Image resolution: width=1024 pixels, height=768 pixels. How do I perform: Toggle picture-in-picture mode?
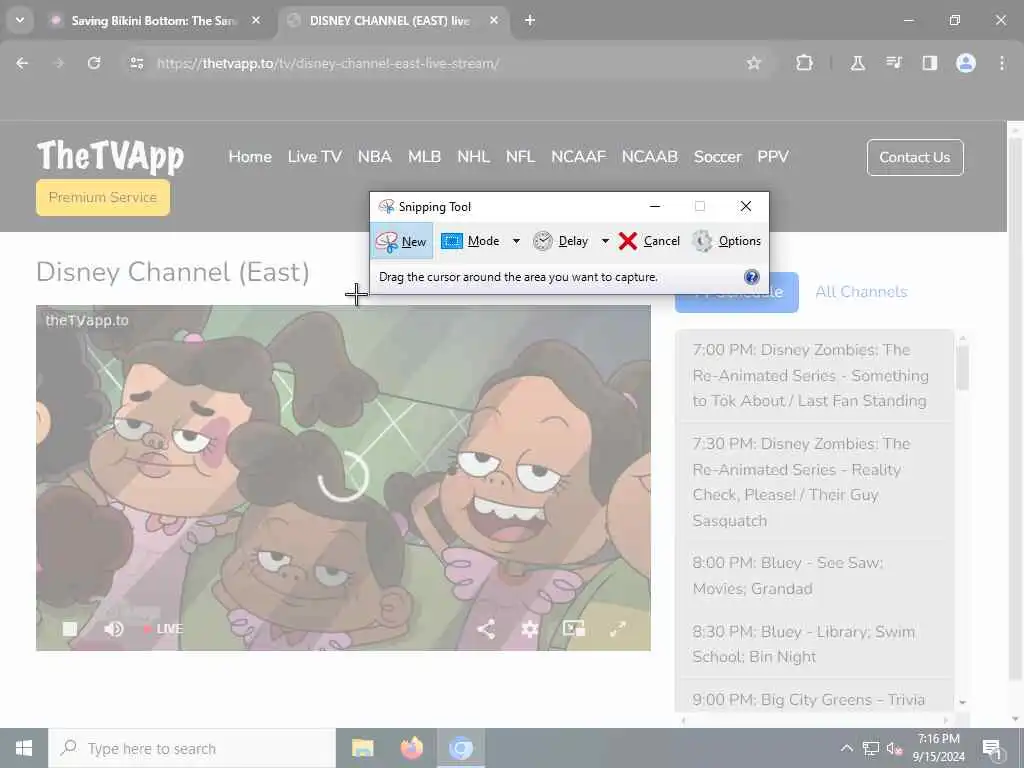tap(574, 629)
